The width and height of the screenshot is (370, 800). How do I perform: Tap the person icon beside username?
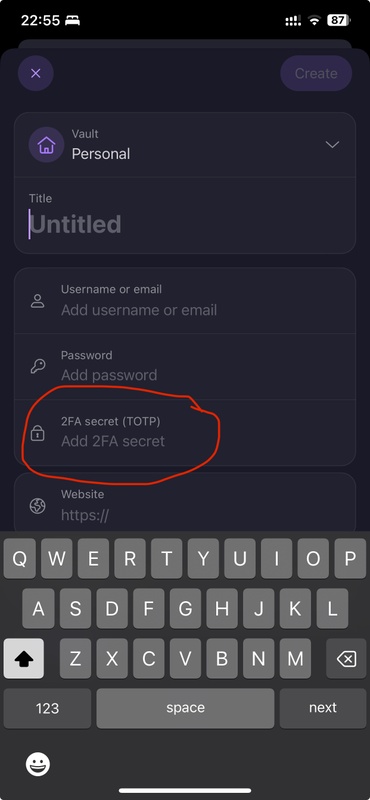coord(38,301)
